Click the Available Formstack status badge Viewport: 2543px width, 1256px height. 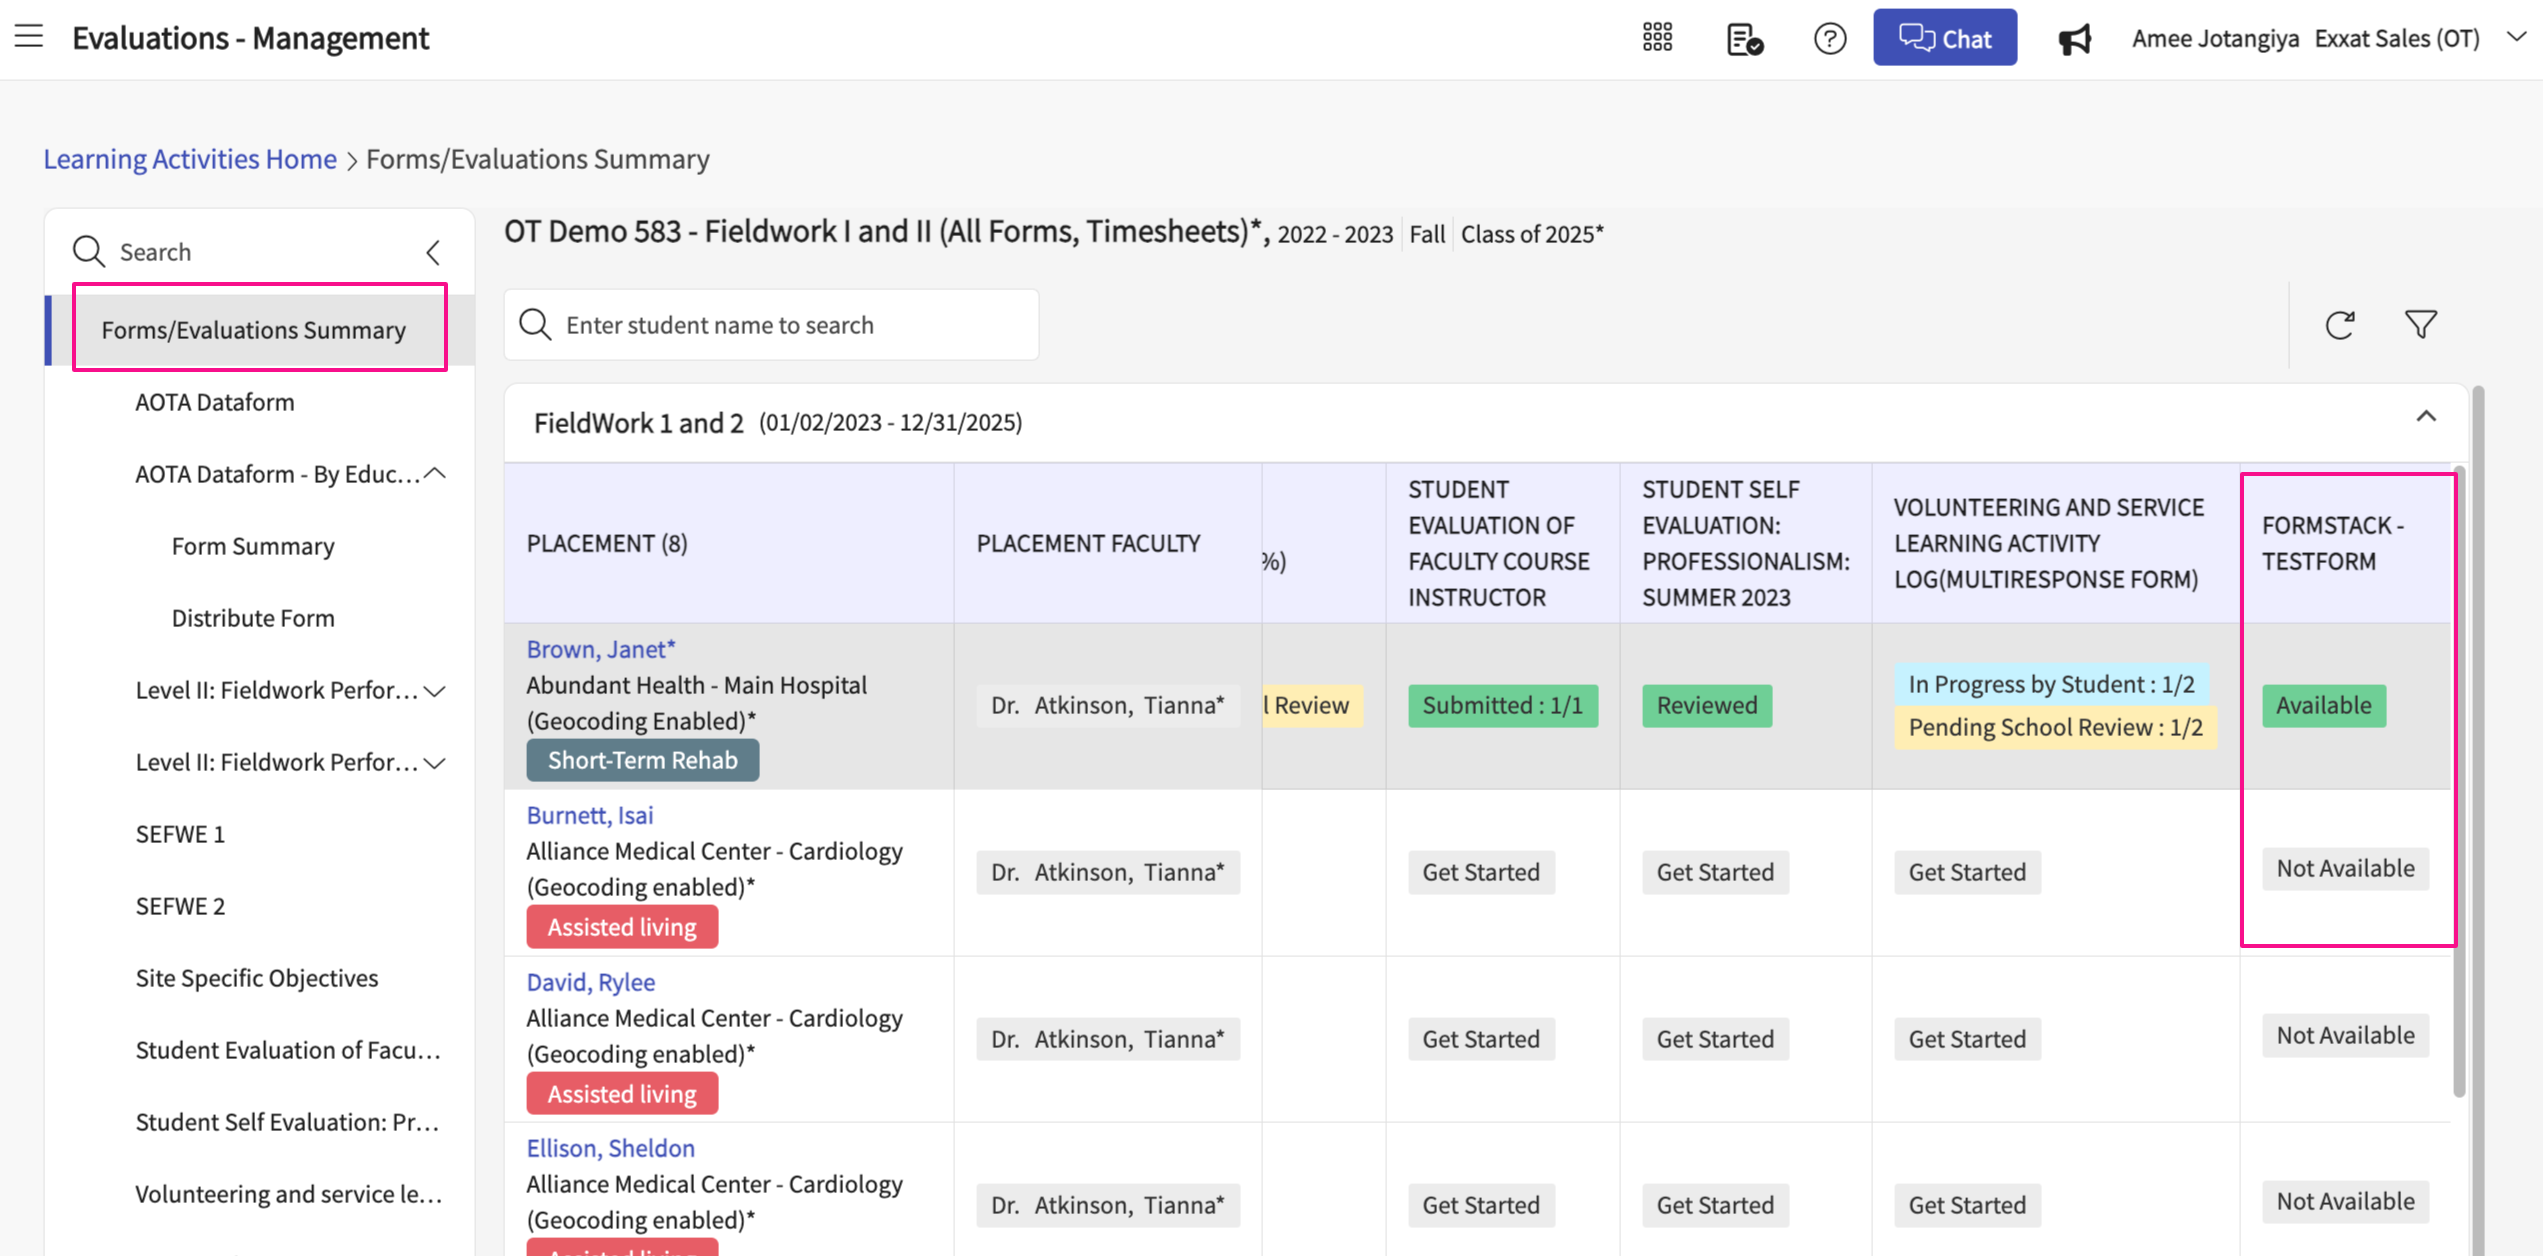pyautogui.click(x=2323, y=705)
